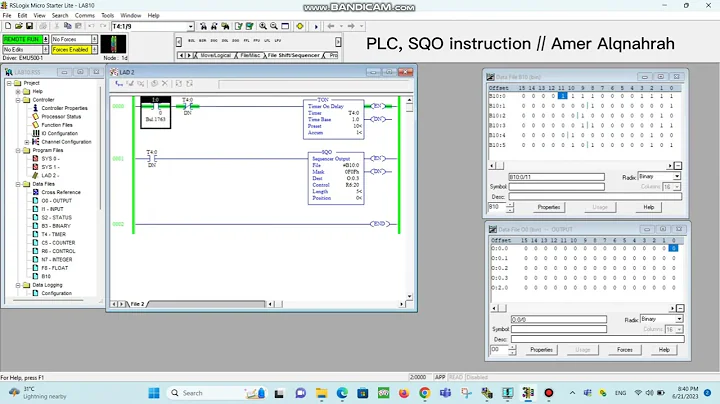
Task: Click Help in Data File O0 window
Action: pyautogui.click(x=664, y=350)
